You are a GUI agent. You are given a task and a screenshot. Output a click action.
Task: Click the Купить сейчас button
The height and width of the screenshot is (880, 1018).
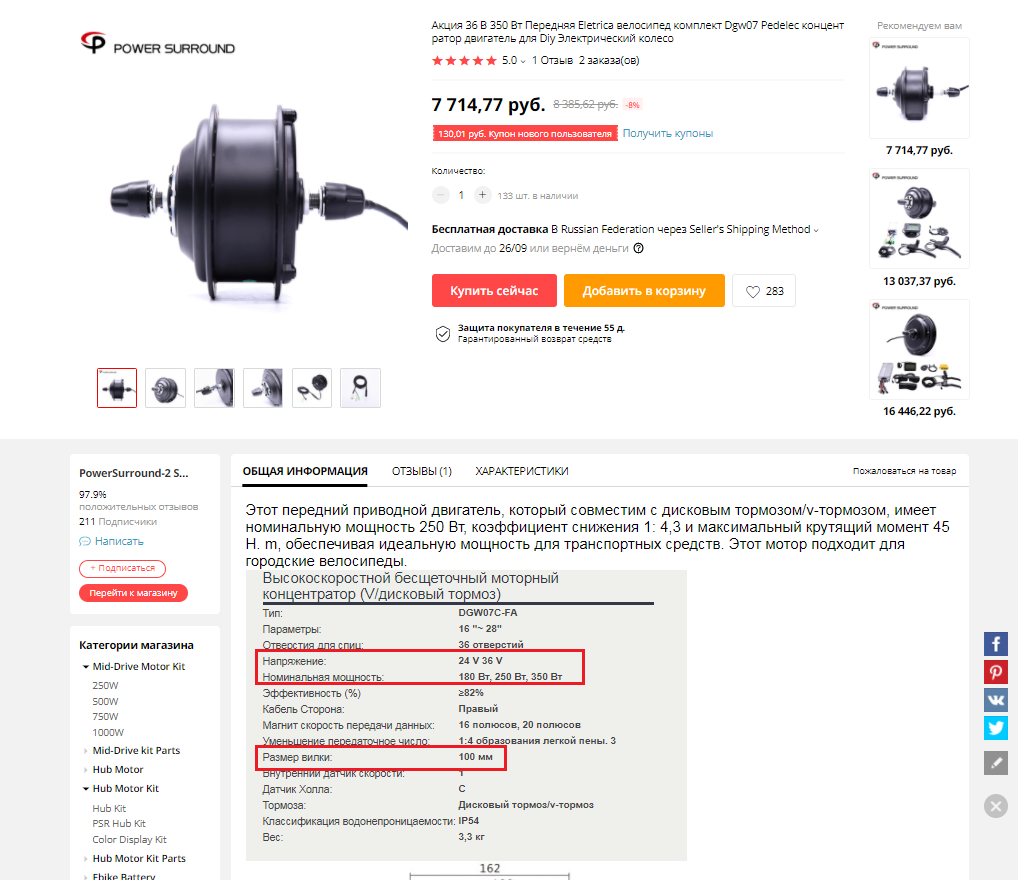point(494,290)
